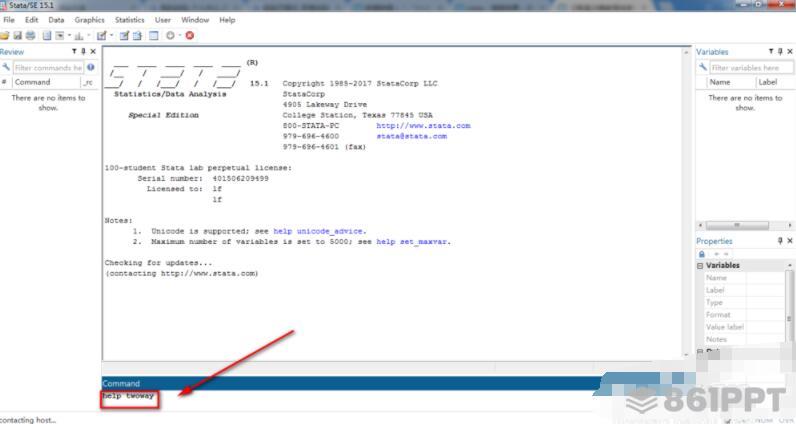This screenshot has height=424, width=796.
Task: Toggle the Properties lock icon
Action: tap(702, 254)
